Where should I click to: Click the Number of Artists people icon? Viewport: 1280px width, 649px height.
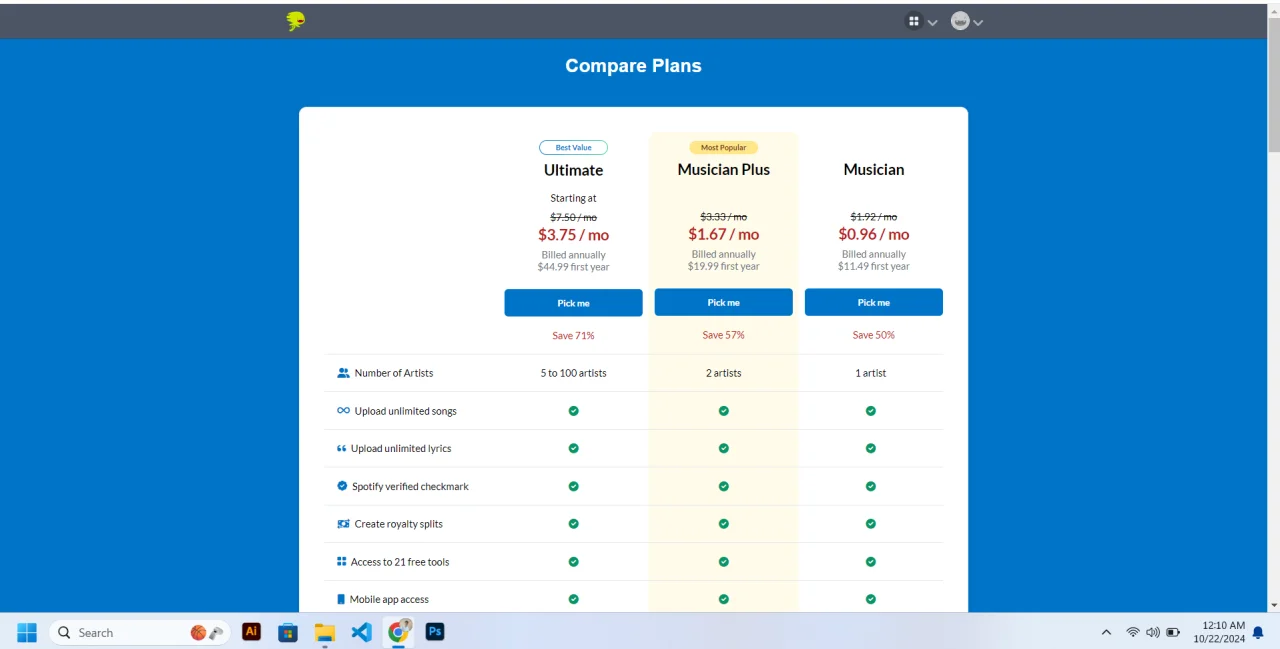tap(343, 373)
